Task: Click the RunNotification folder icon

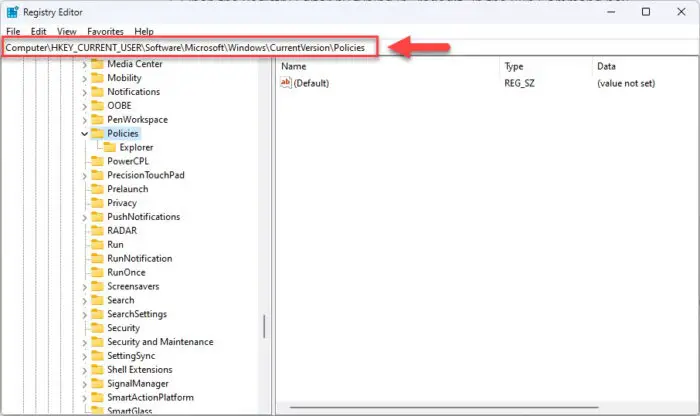Action: pos(97,258)
